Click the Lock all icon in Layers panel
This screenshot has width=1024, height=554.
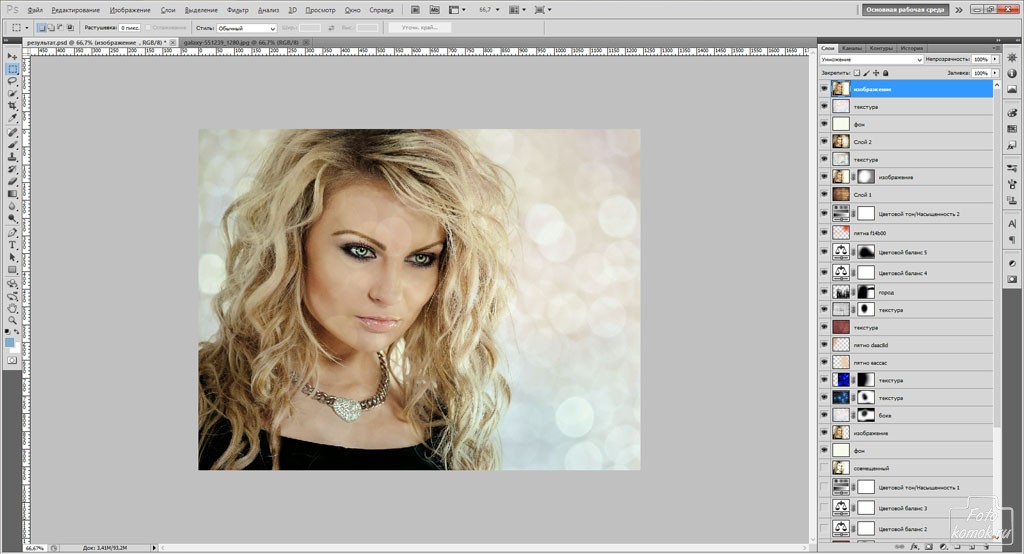click(x=887, y=73)
